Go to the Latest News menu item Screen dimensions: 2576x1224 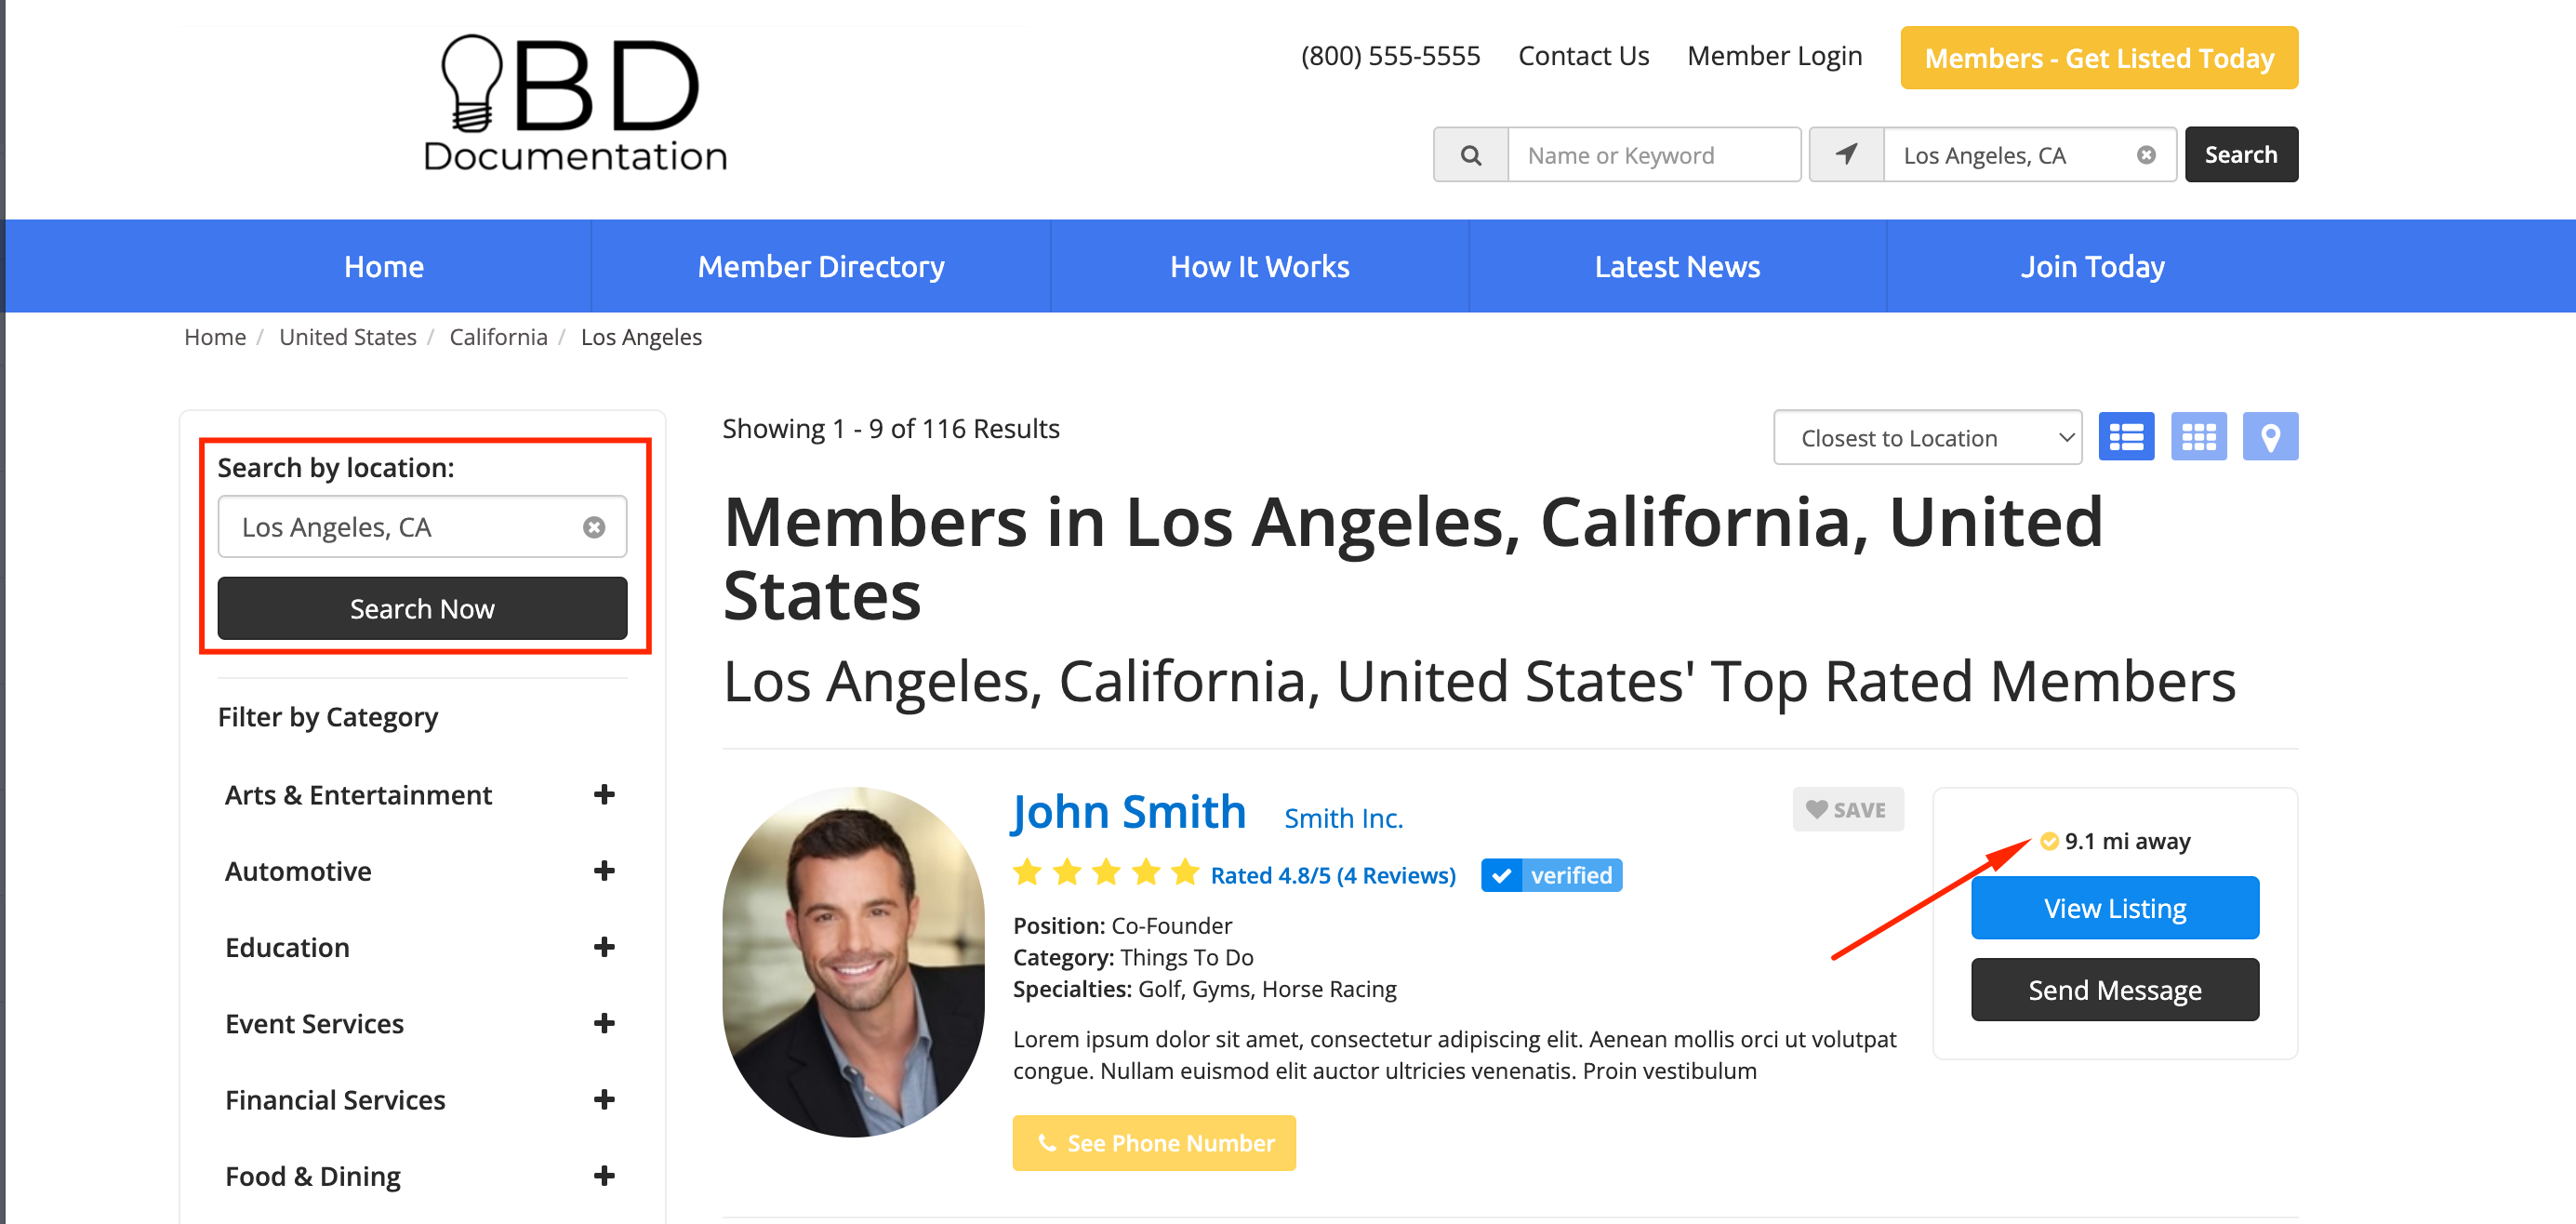tap(1677, 266)
